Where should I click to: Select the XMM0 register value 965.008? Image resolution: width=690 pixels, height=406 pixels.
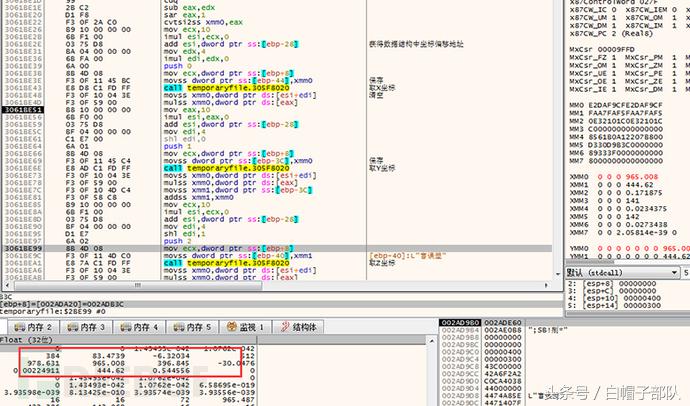pyautogui.click(x=642, y=177)
